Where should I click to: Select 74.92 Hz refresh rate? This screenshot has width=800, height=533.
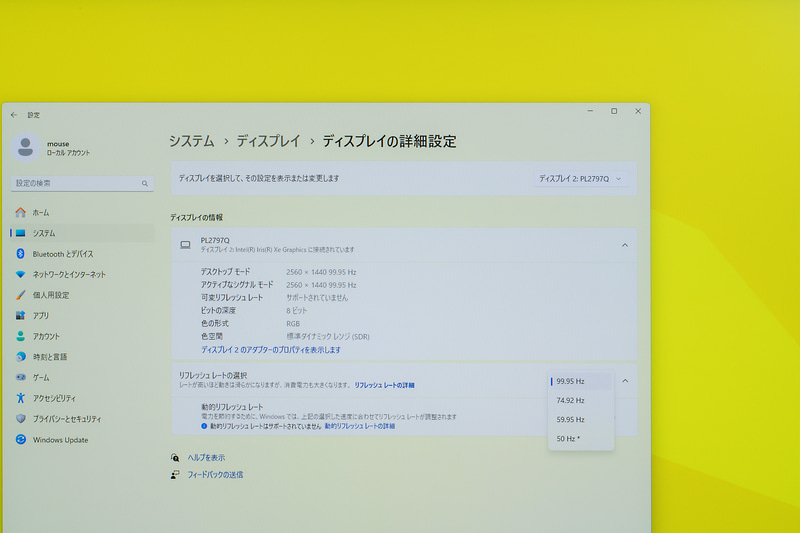point(581,400)
